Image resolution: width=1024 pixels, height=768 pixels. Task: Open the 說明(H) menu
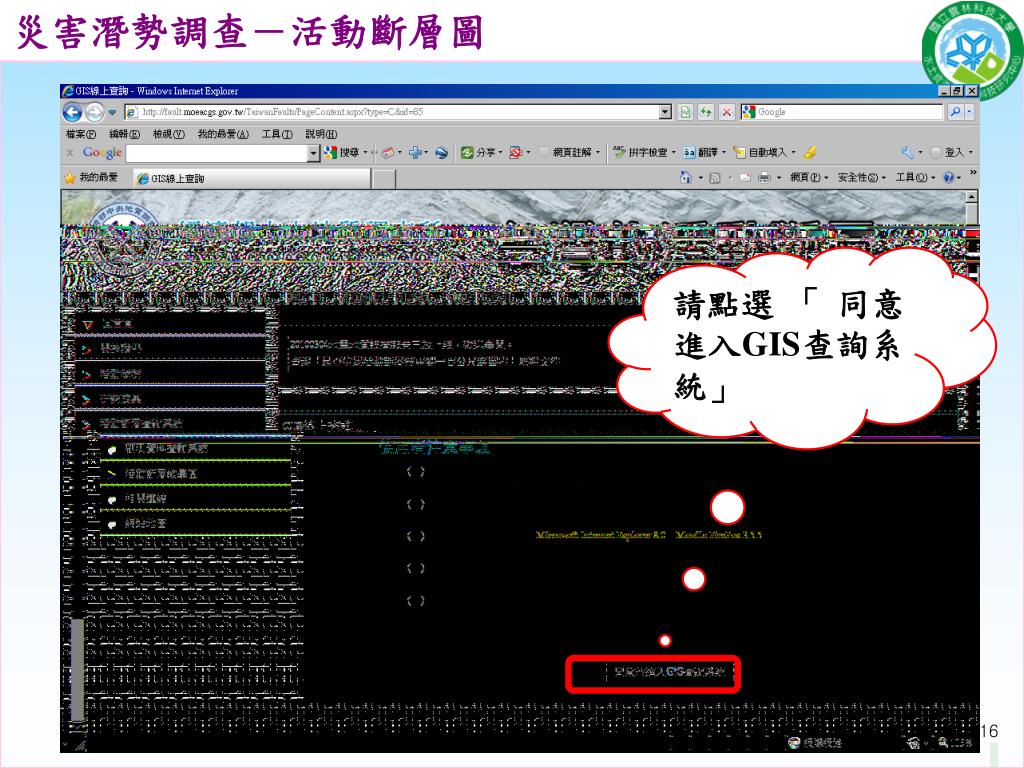(x=321, y=134)
